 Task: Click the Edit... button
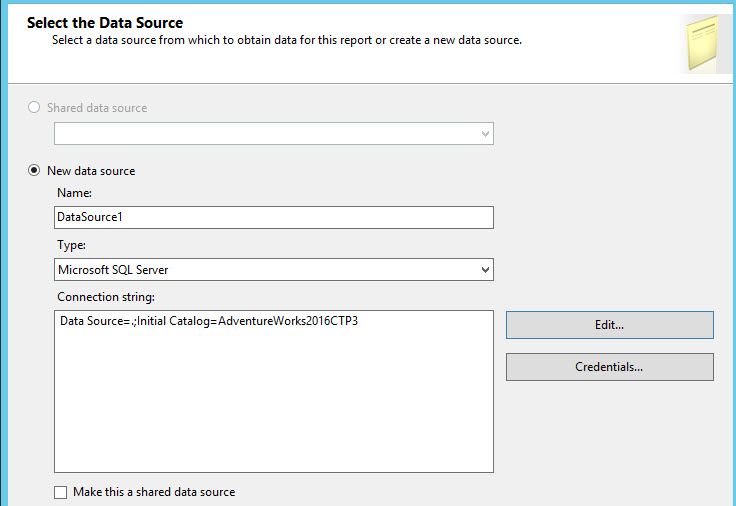(609, 325)
